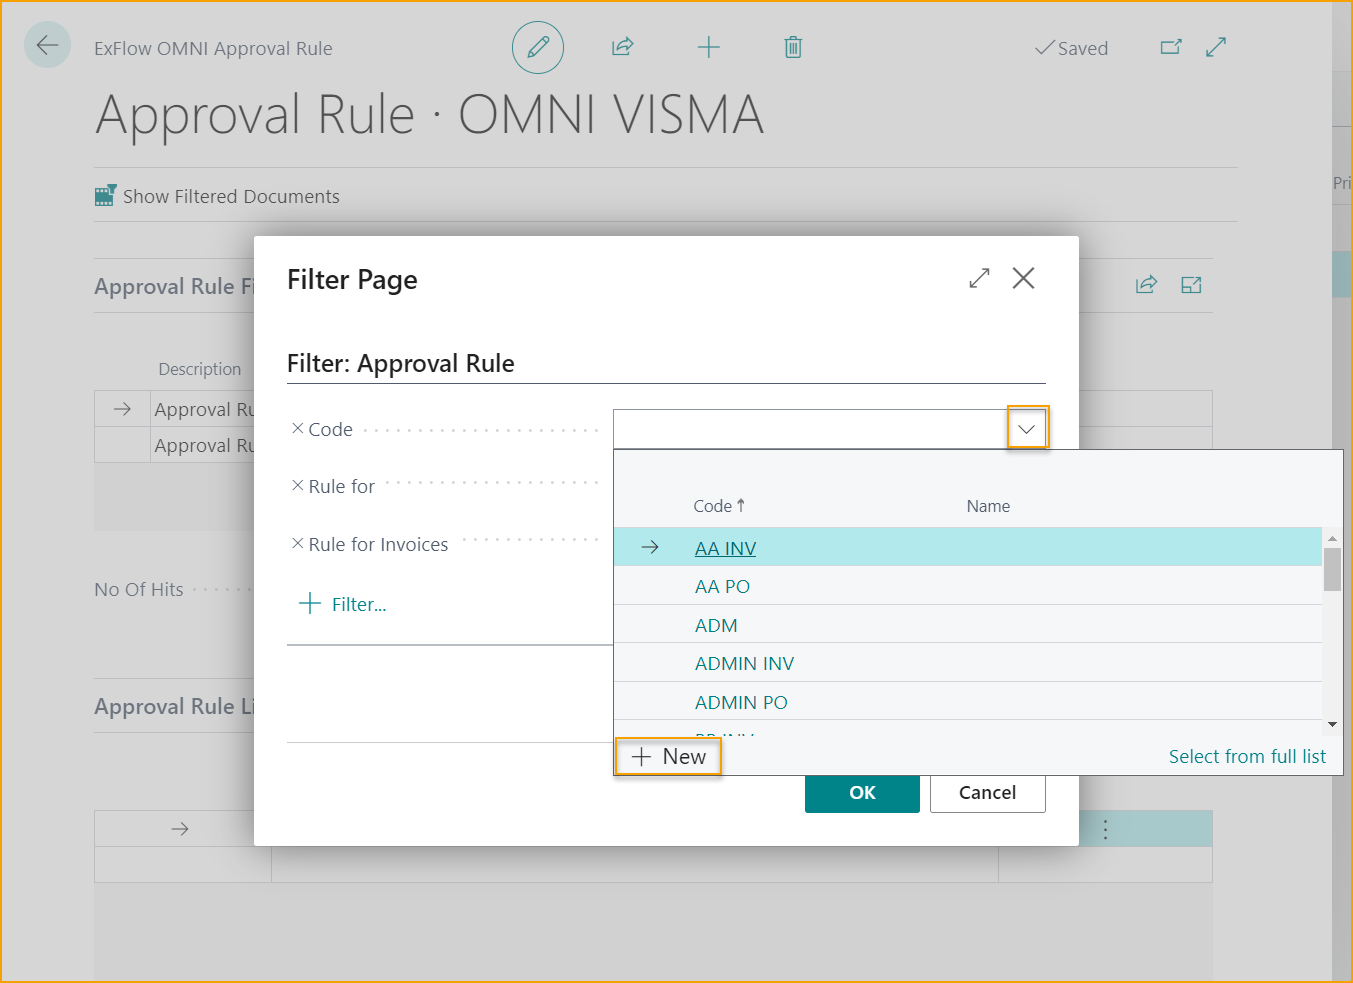Close the Filter Page dialog
1353x983 pixels.
point(1023,278)
